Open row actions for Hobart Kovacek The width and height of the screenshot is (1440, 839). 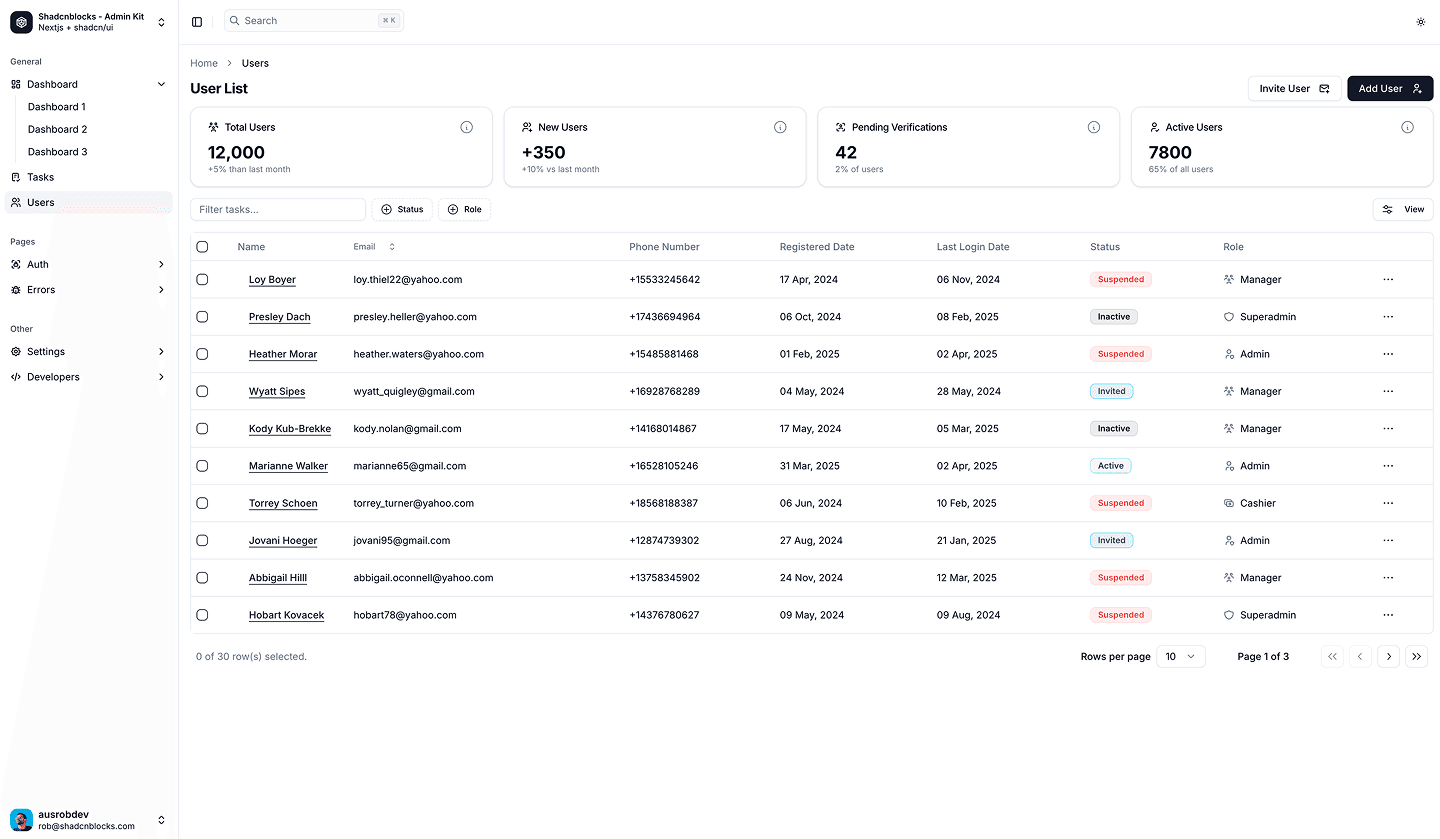[1388, 615]
